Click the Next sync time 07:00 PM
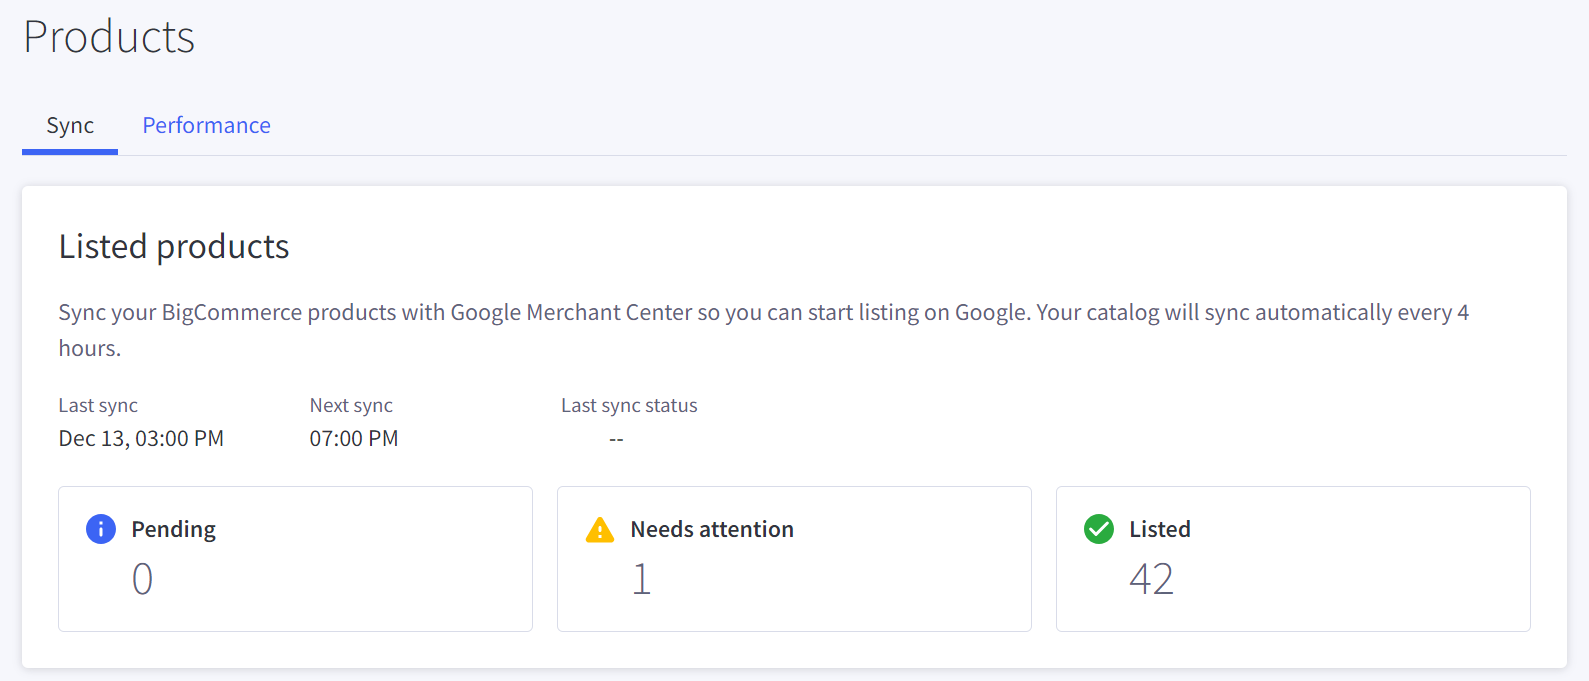 click(x=354, y=438)
